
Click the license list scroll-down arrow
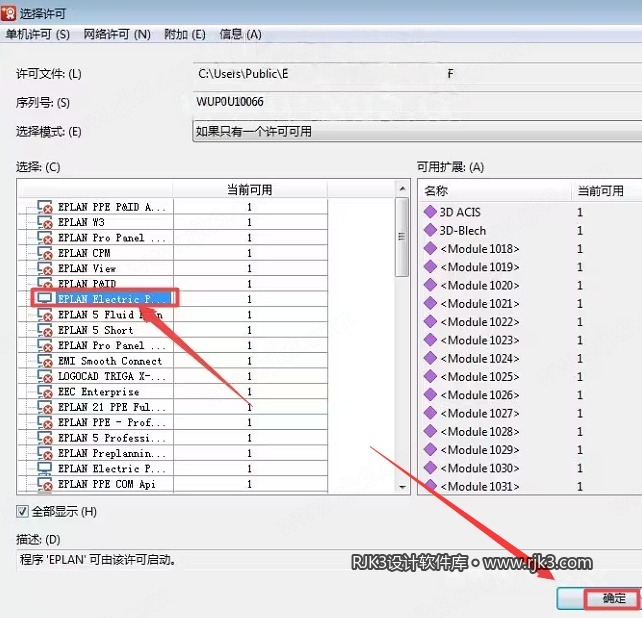click(402, 487)
